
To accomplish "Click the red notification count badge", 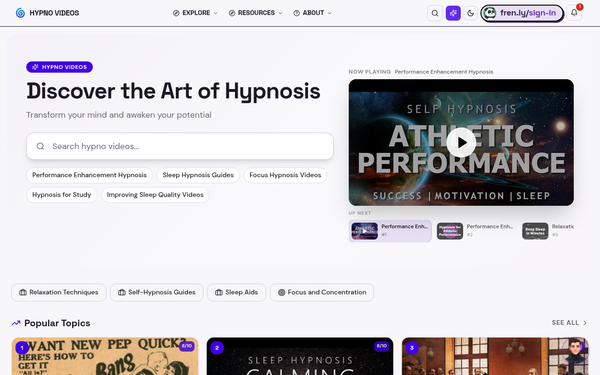I will [580, 7].
